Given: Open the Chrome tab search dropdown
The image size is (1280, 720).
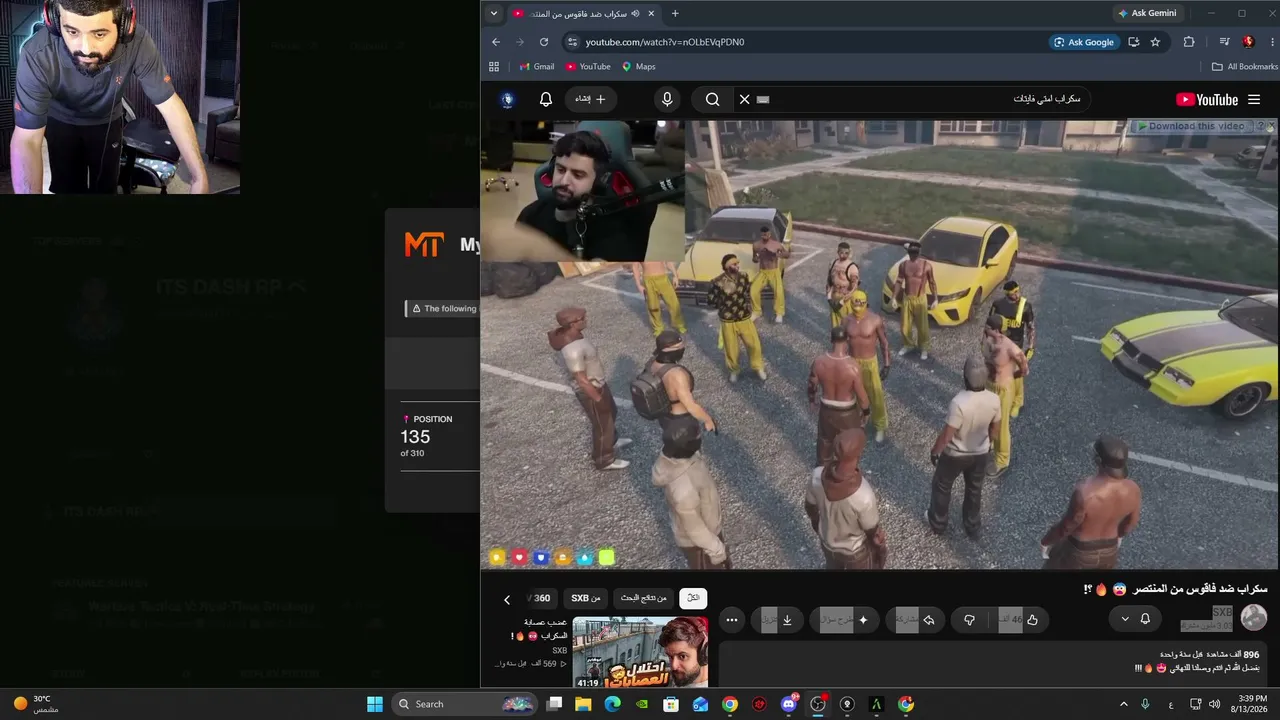Looking at the screenshot, I should click(x=493, y=14).
